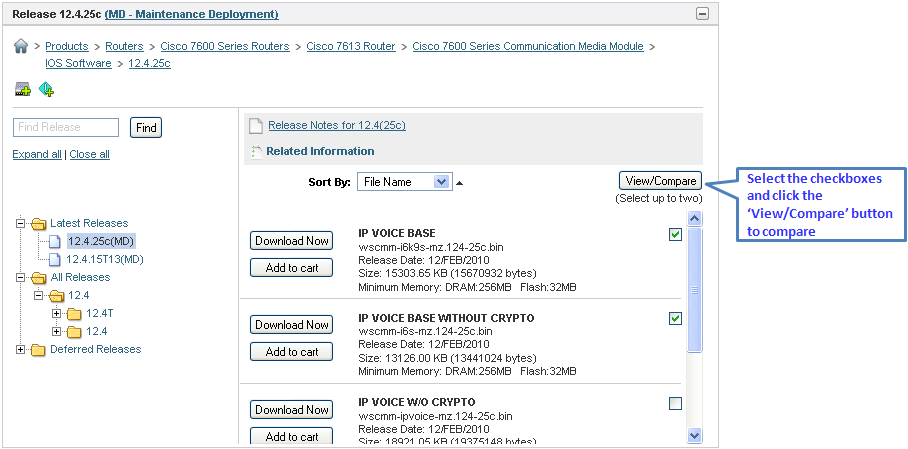Check the IP VOICE W/O CRYPTO checkbox
908x449 pixels.
pos(675,403)
